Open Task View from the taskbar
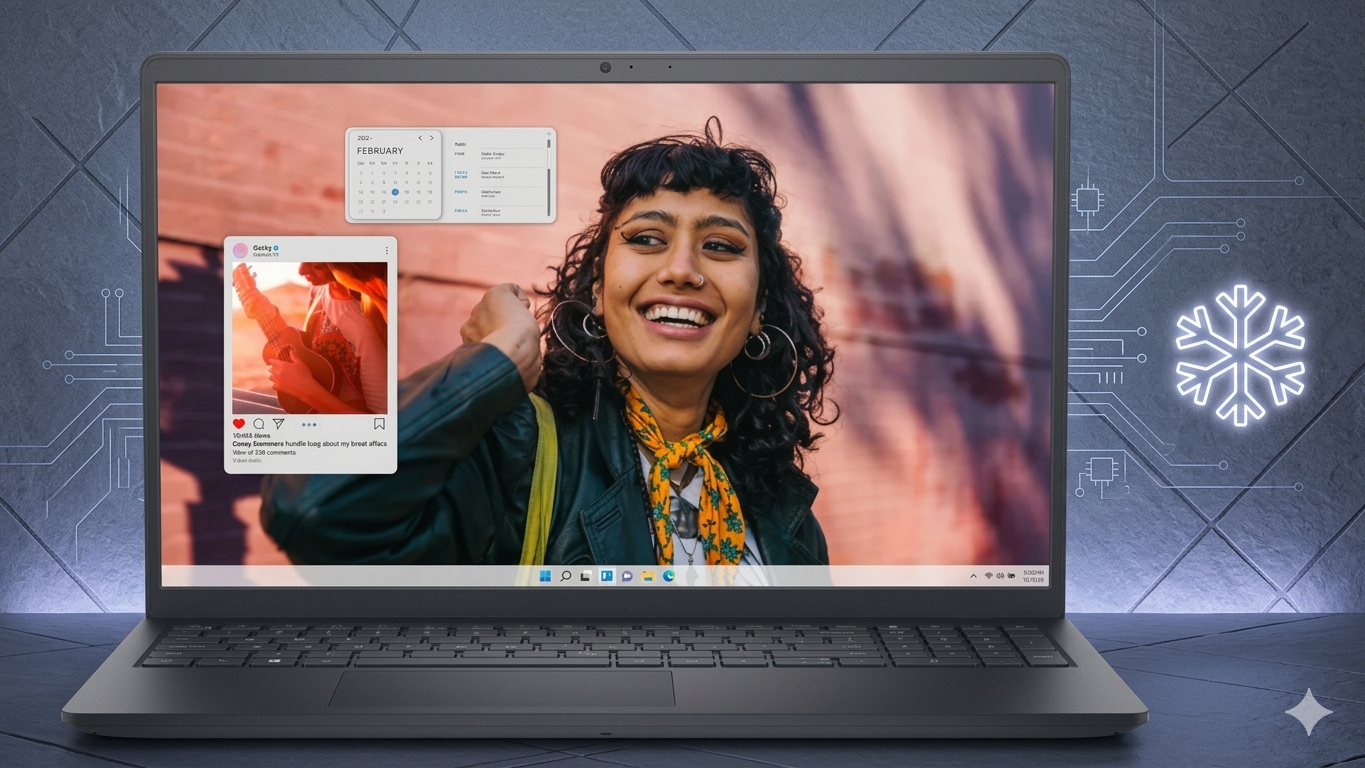The image size is (1365, 768). (585, 576)
